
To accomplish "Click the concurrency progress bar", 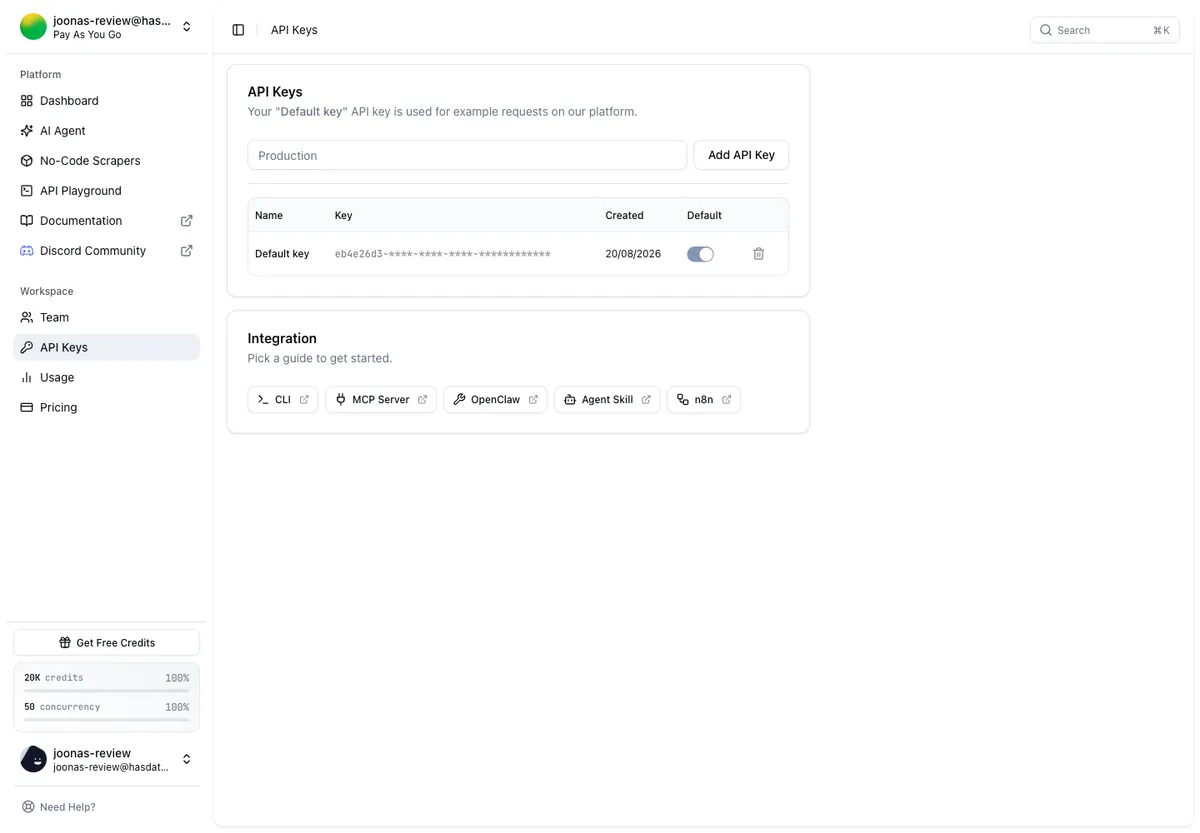I will [106, 720].
